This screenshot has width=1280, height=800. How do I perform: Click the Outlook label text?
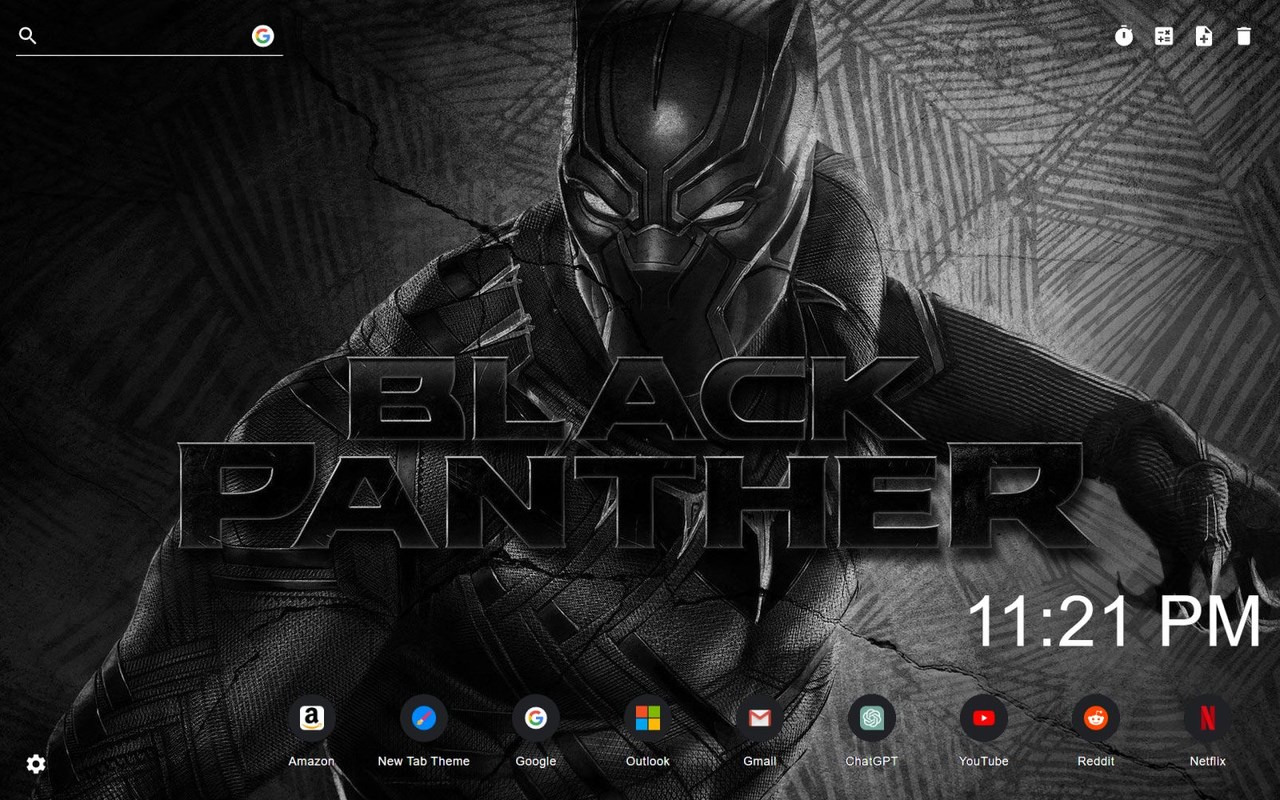click(x=648, y=761)
